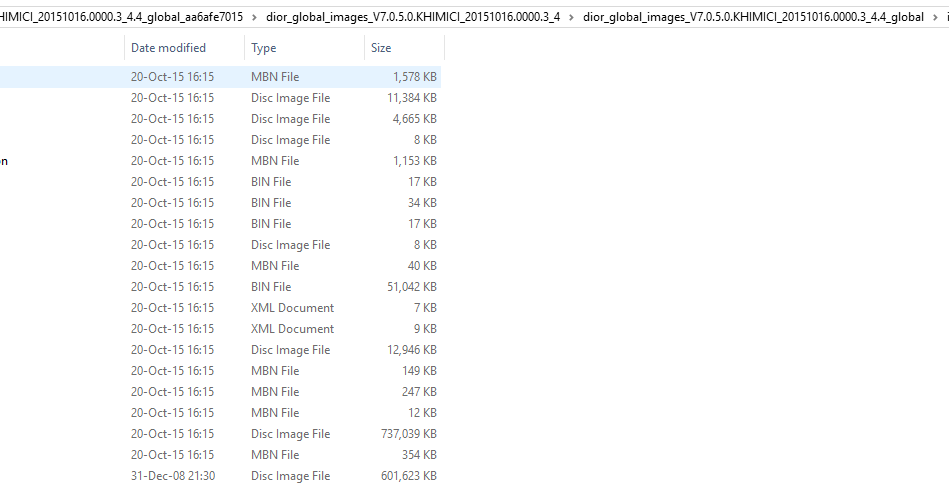Expand chevron after the 0000.3_4 breadcrumb

(x=571, y=17)
